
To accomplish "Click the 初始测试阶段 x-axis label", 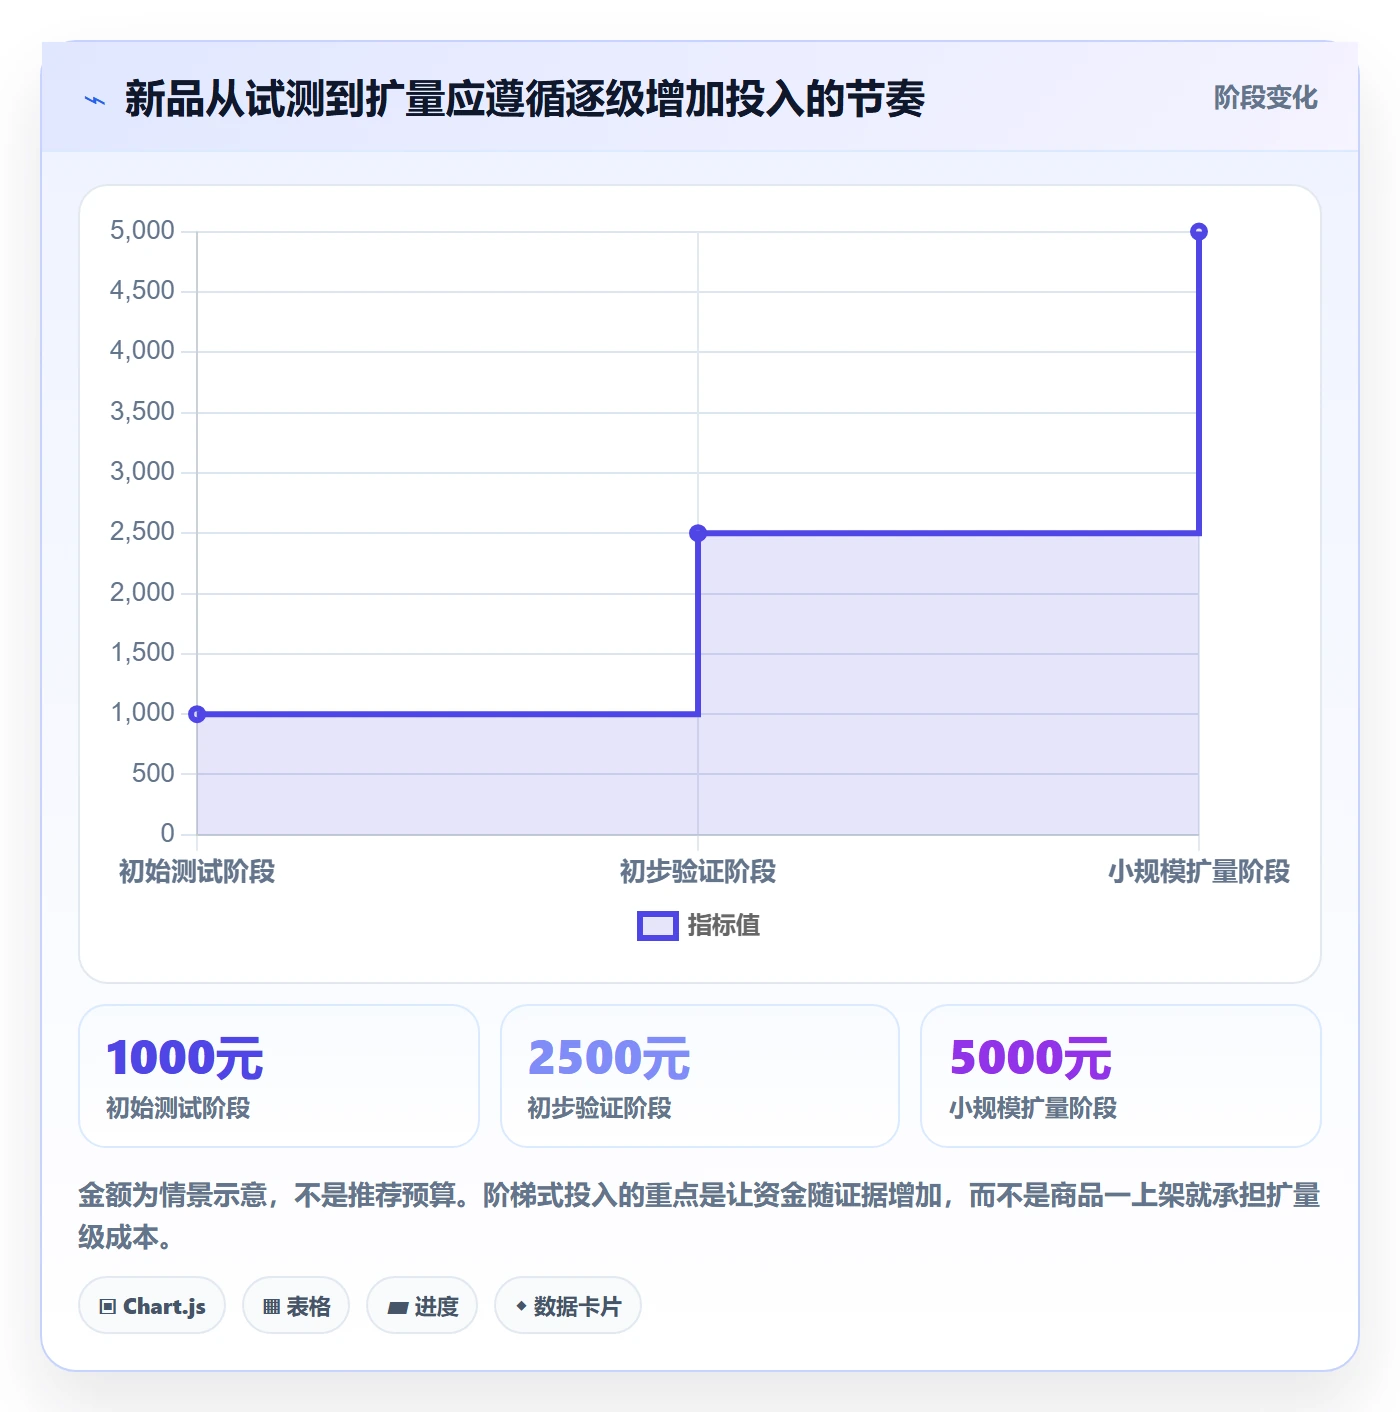I will tap(197, 872).
